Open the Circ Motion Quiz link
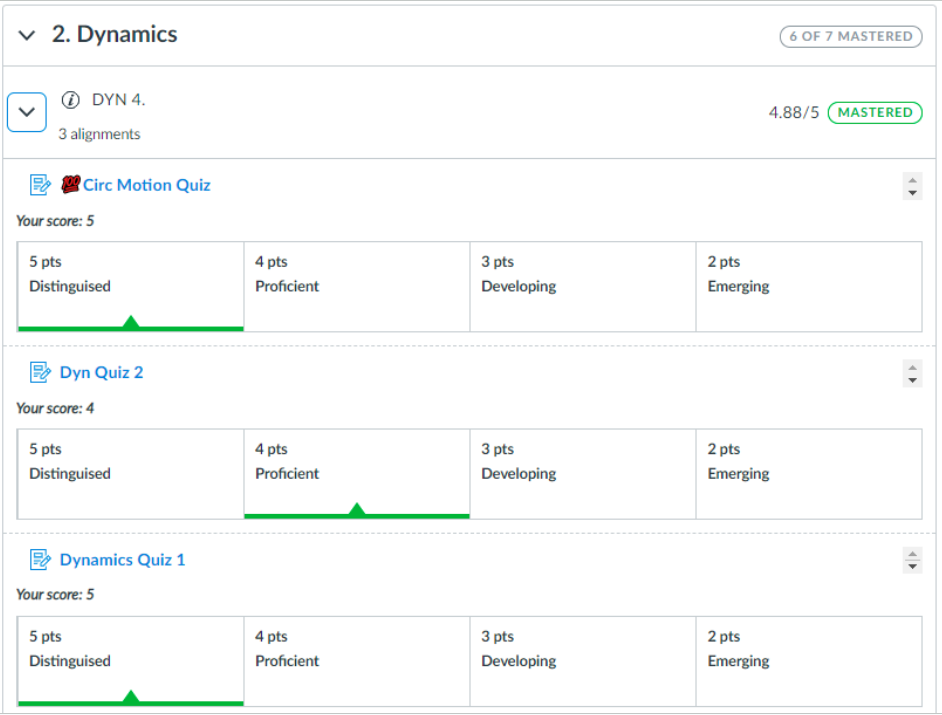The image size is (942, 715). [146, 185]
